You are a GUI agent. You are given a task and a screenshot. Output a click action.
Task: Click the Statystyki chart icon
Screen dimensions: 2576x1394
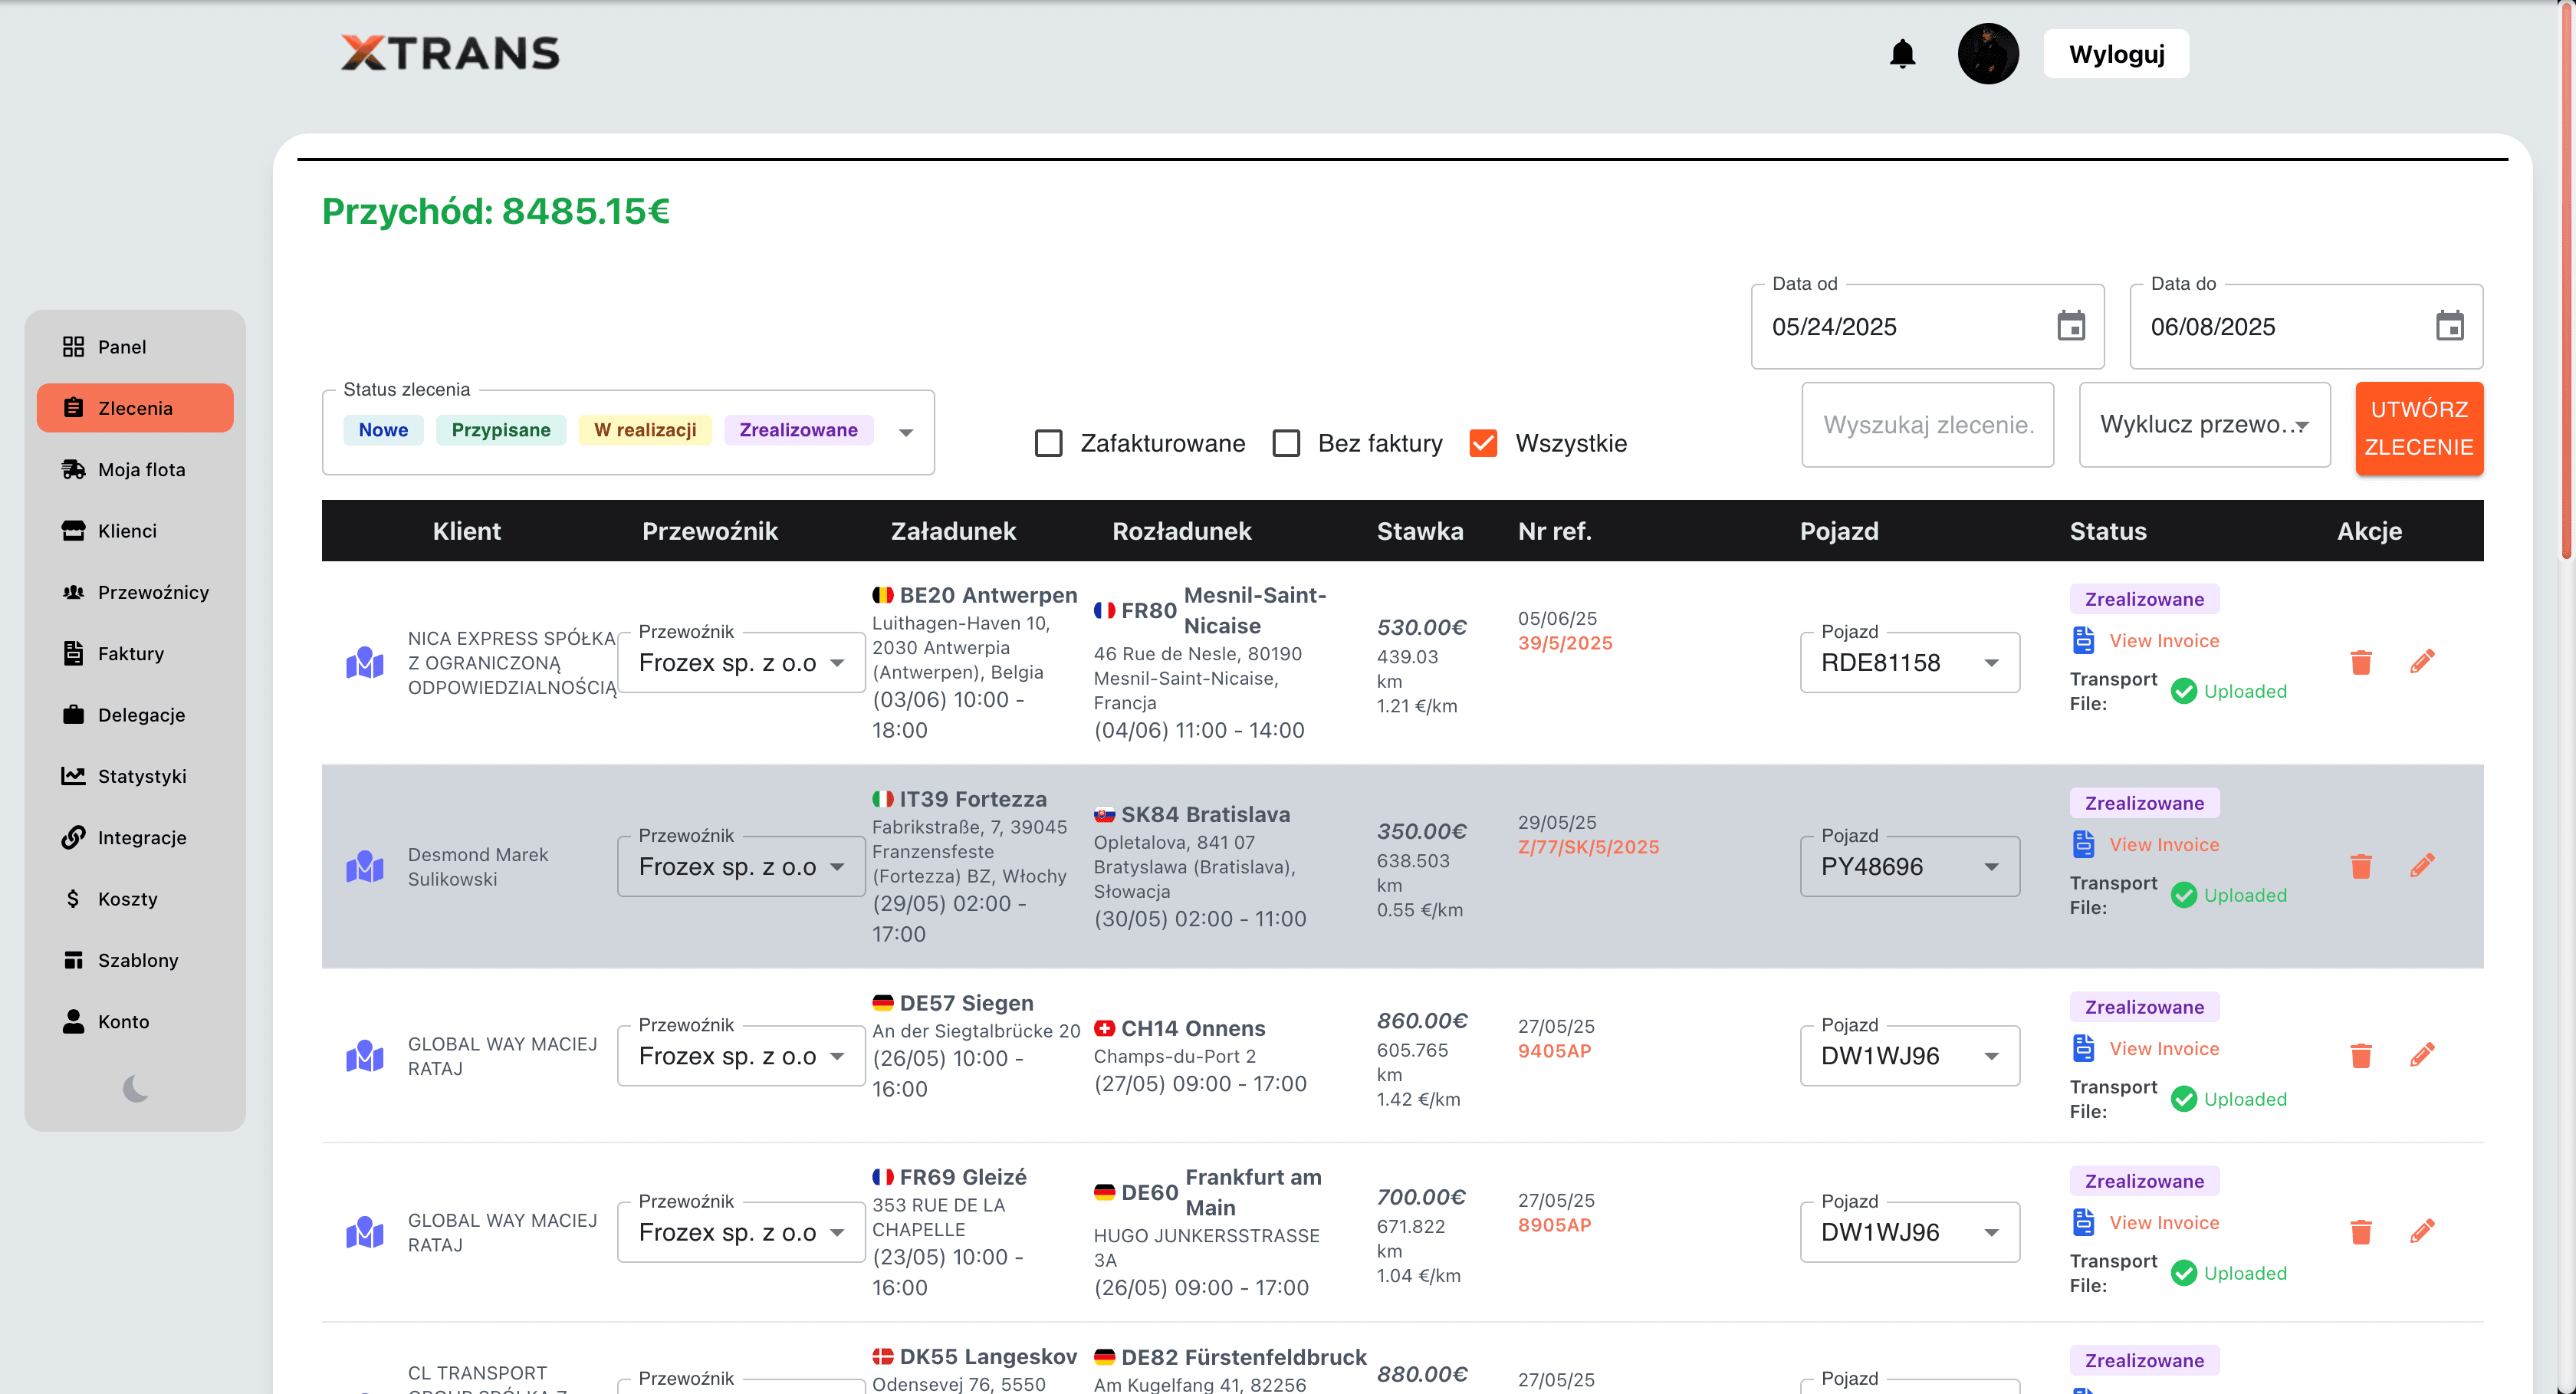pyautogui.click(x=73, y=776)
